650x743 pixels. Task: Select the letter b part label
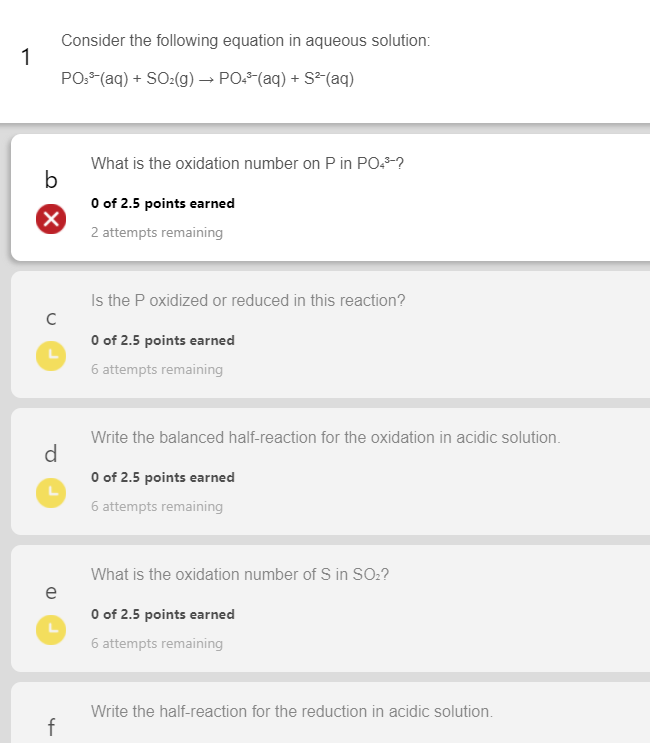pyautogui.click(x=51, y=180)
